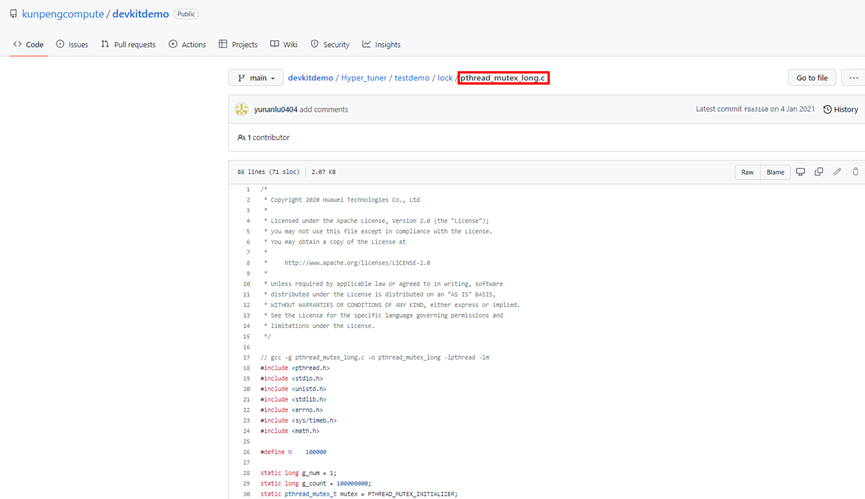Switch to the Issues tab
This screenshot has height=499, width=865.
pyautogui.click(x=72, y=45)
